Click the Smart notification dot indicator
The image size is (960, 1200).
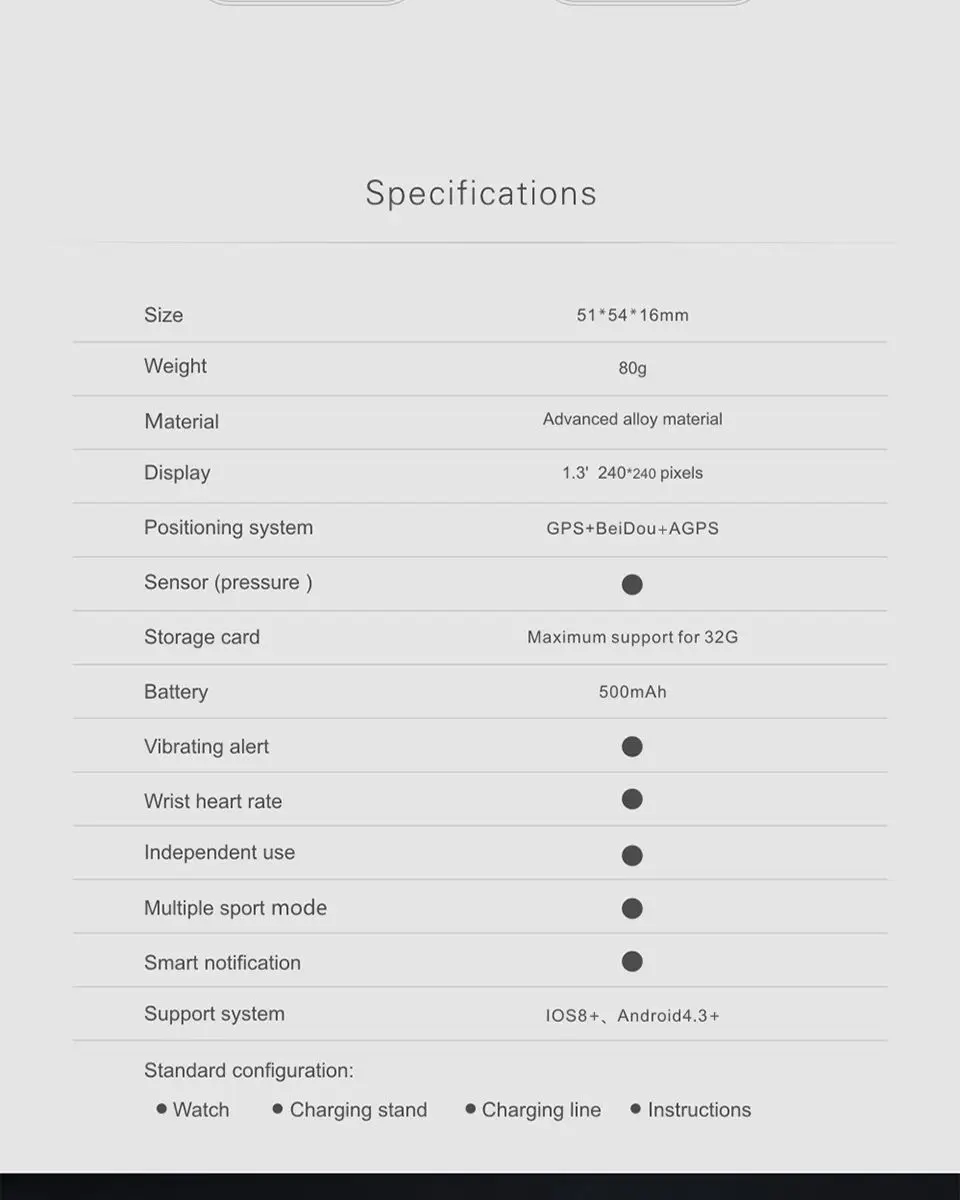coord(632,961)
